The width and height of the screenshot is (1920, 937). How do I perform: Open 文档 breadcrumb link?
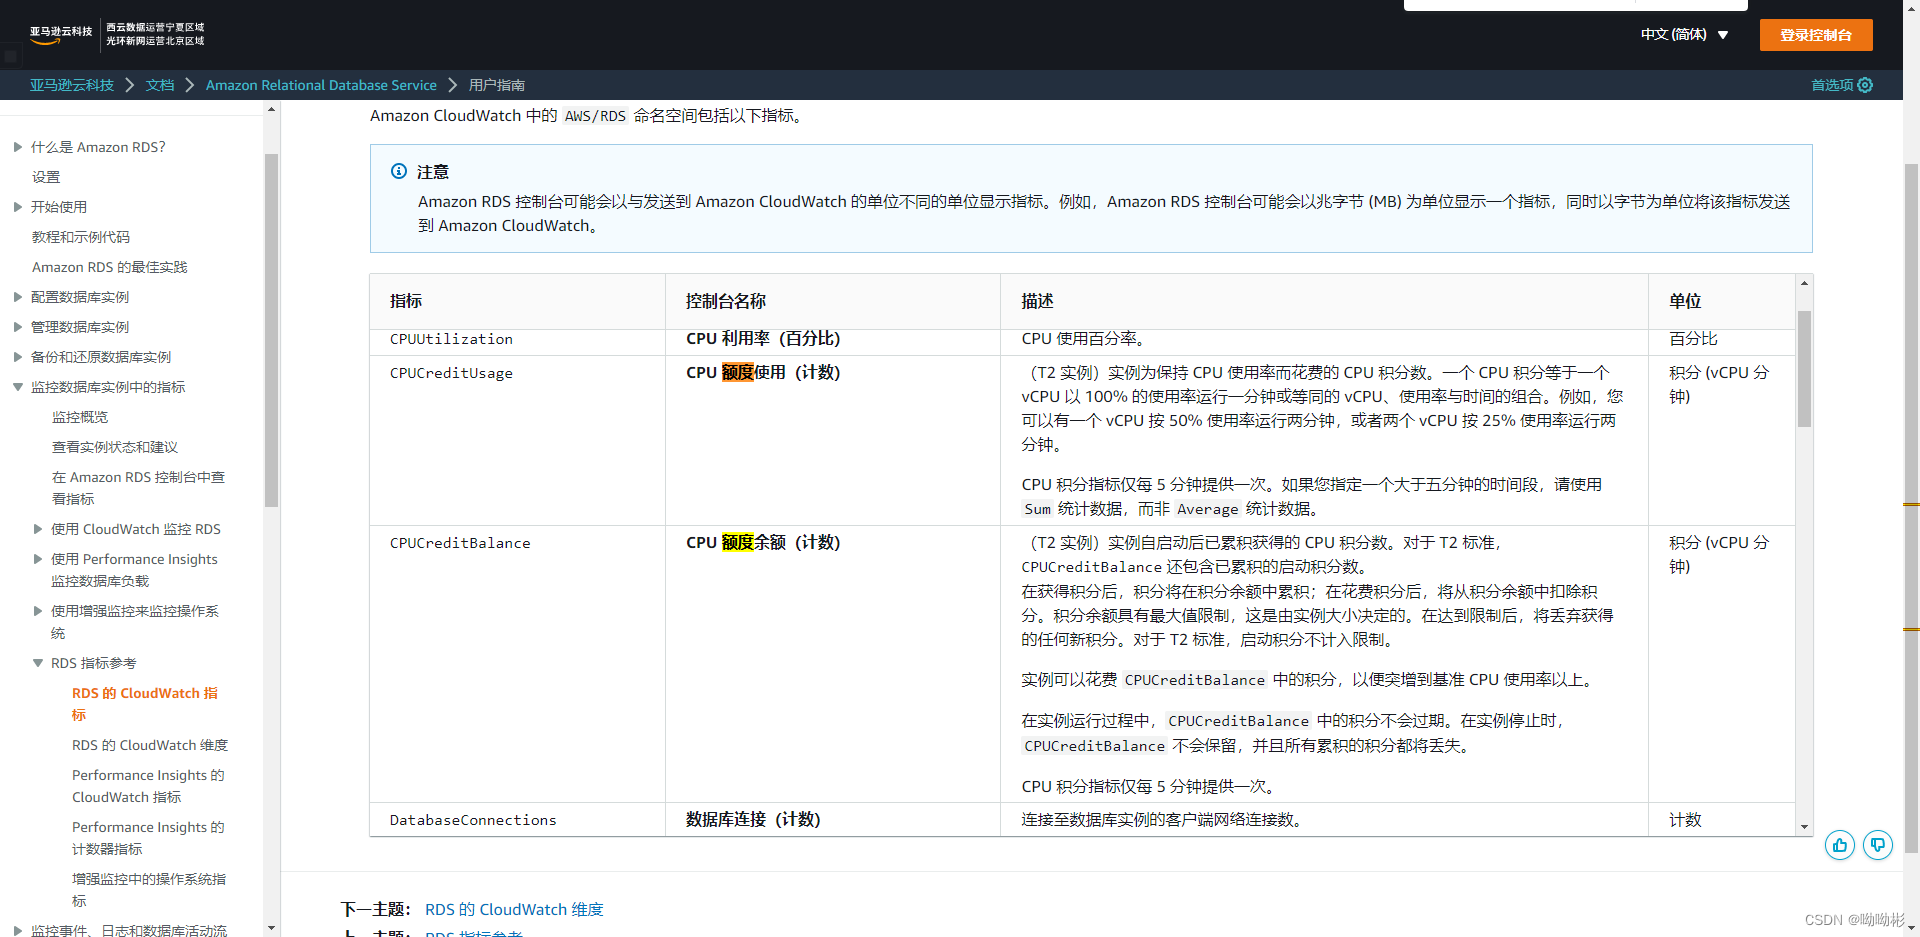(x=160, y=85)
